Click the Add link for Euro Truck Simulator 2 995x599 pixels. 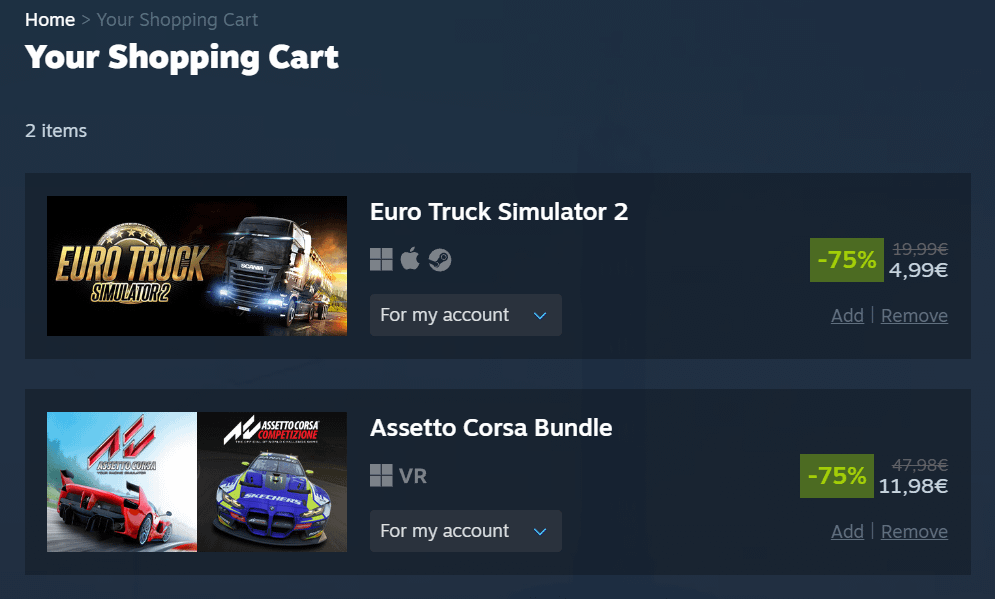click(847, 315)
